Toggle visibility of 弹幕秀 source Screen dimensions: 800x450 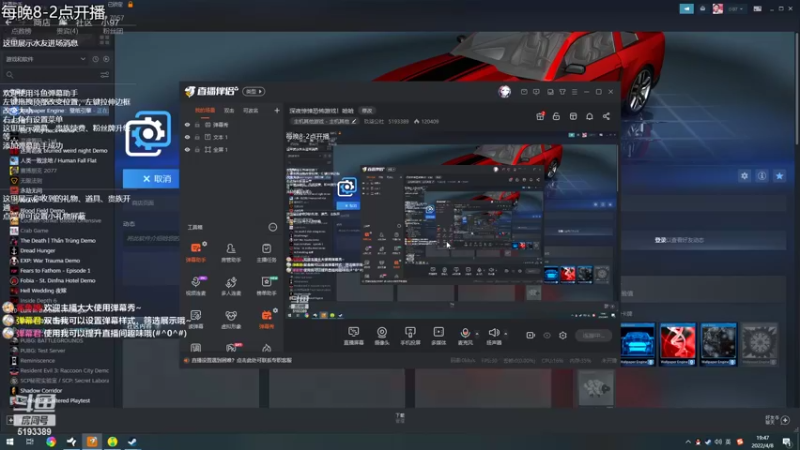187,124
